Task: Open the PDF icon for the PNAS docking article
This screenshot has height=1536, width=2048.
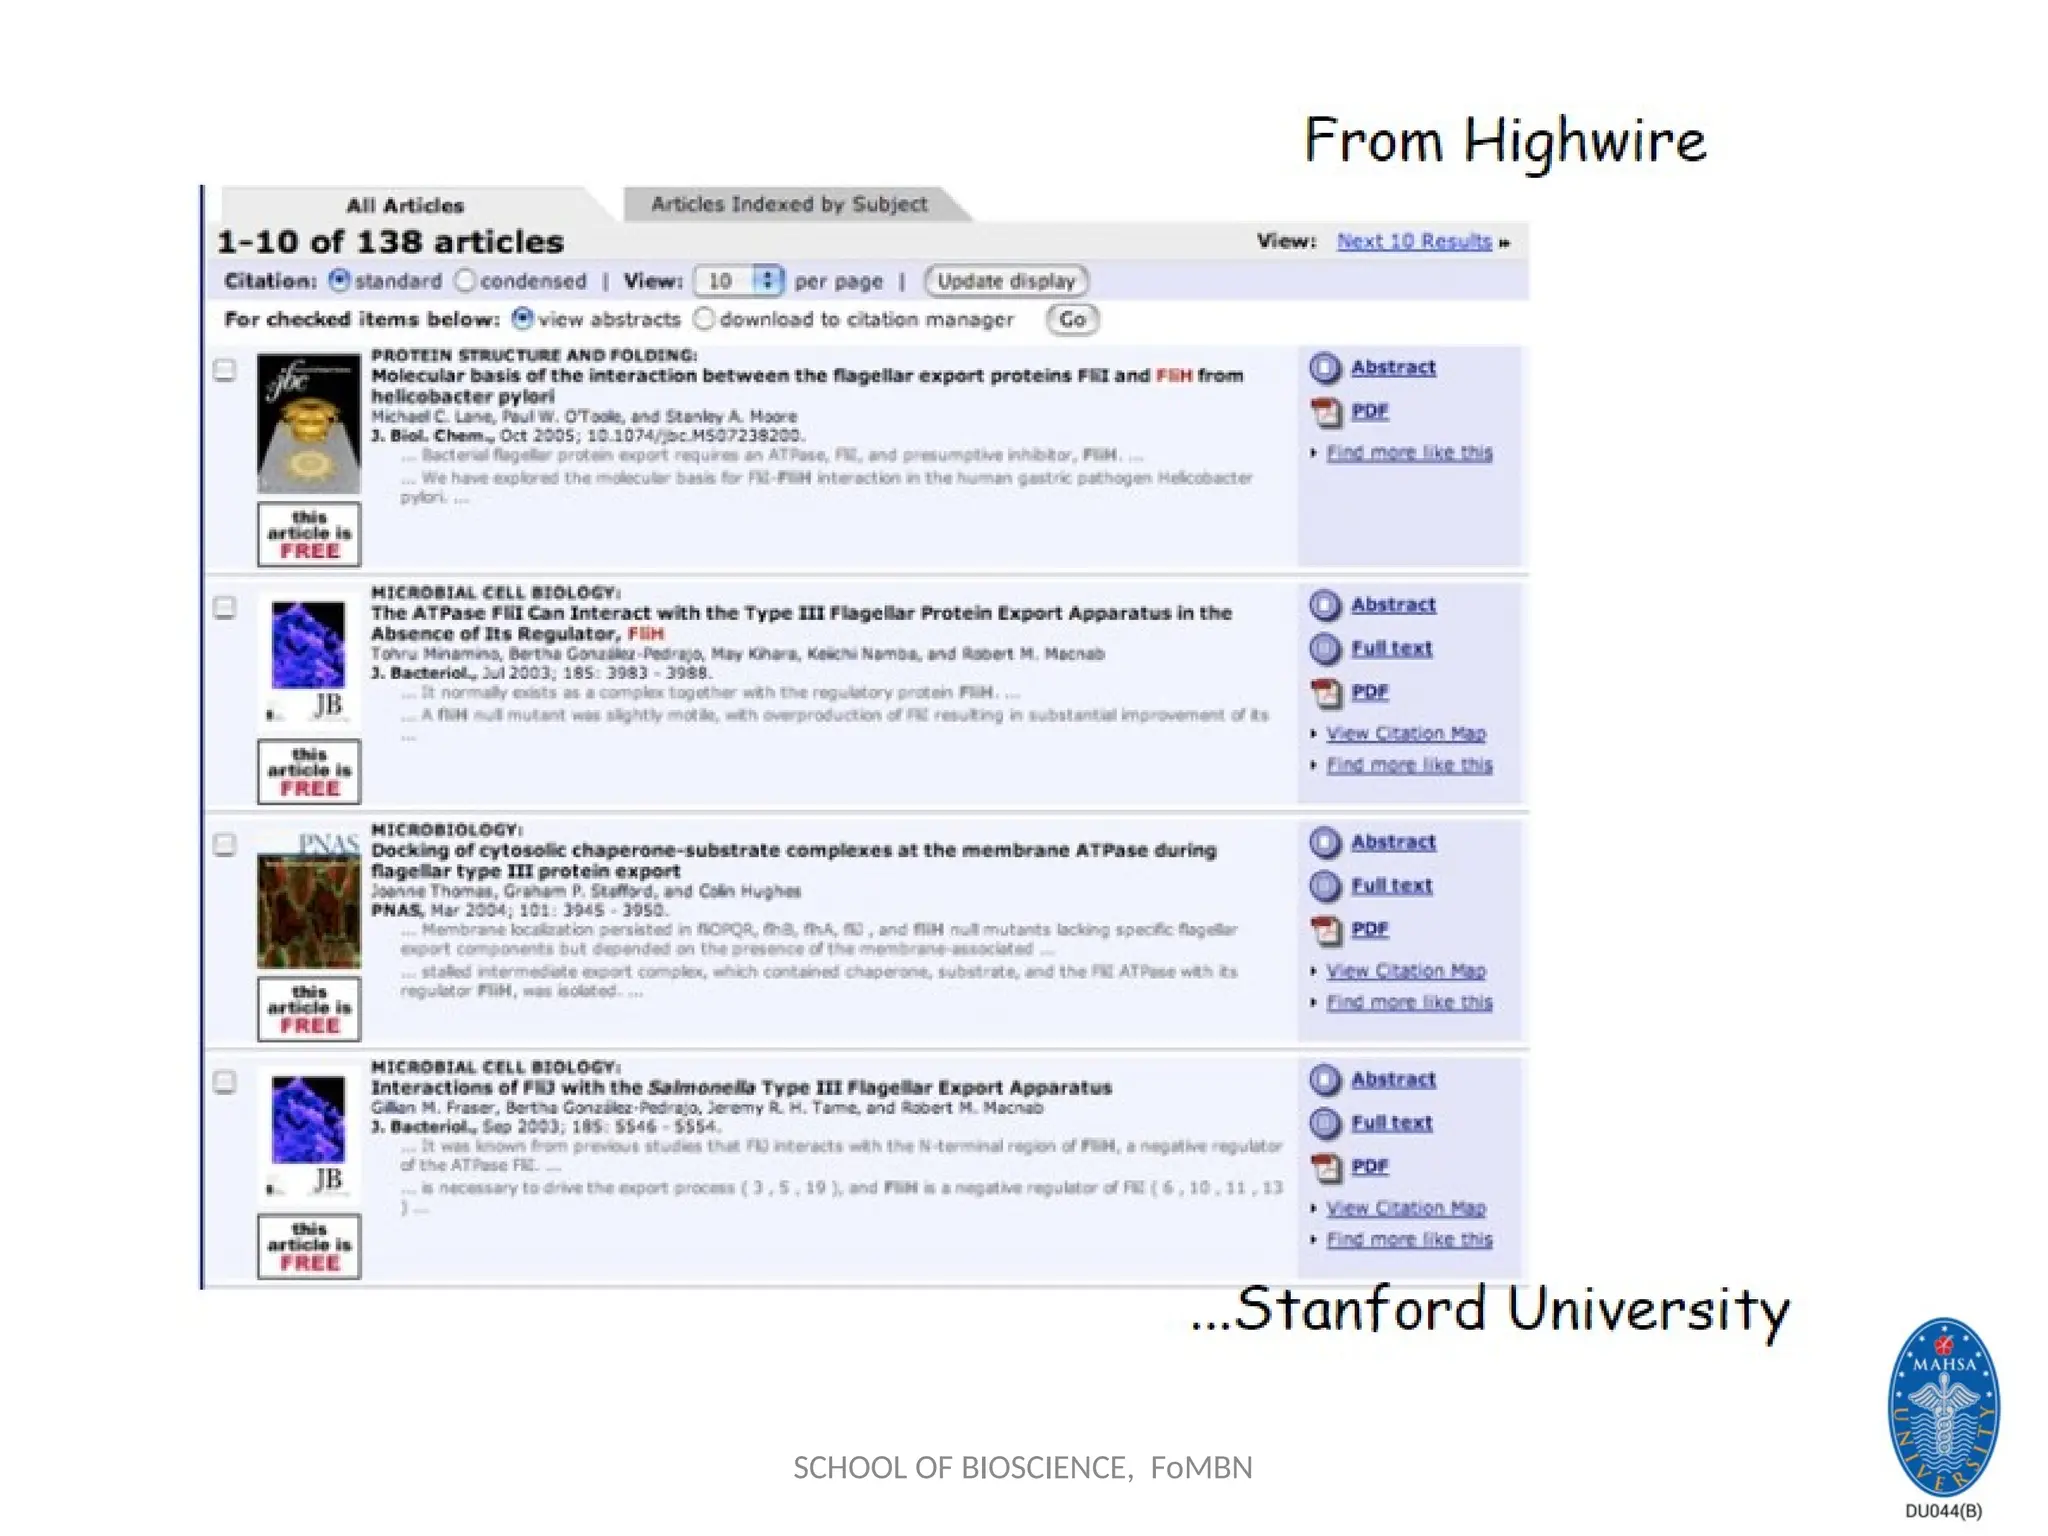Action: pyautogui.click(x=1326, y=930)
